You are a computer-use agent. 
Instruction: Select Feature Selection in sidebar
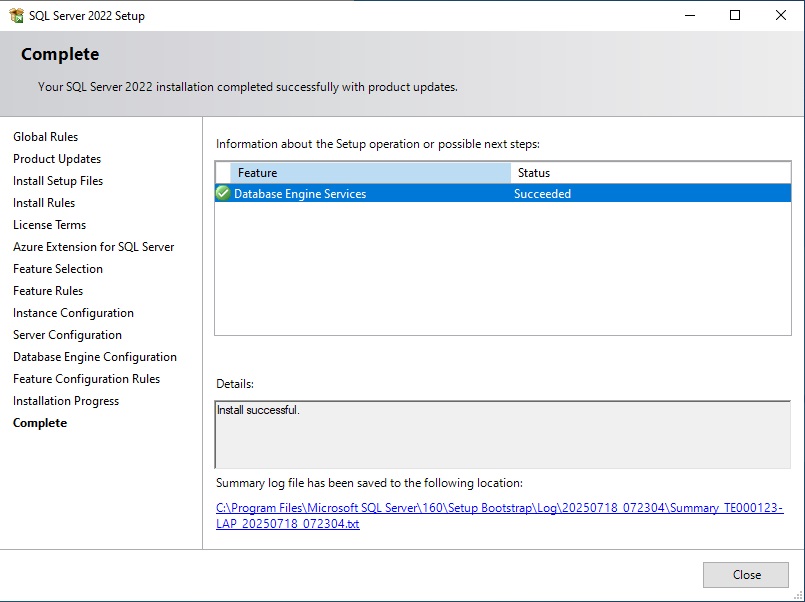[x=58, y=269]
